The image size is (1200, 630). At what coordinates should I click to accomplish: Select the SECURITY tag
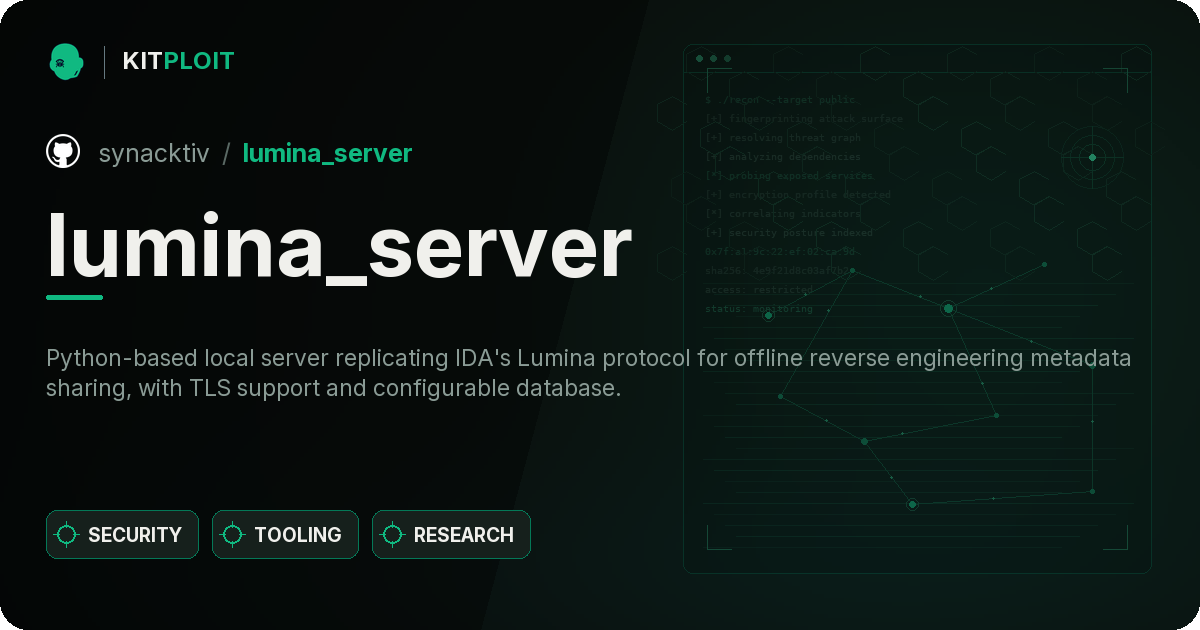click(122, 535)
